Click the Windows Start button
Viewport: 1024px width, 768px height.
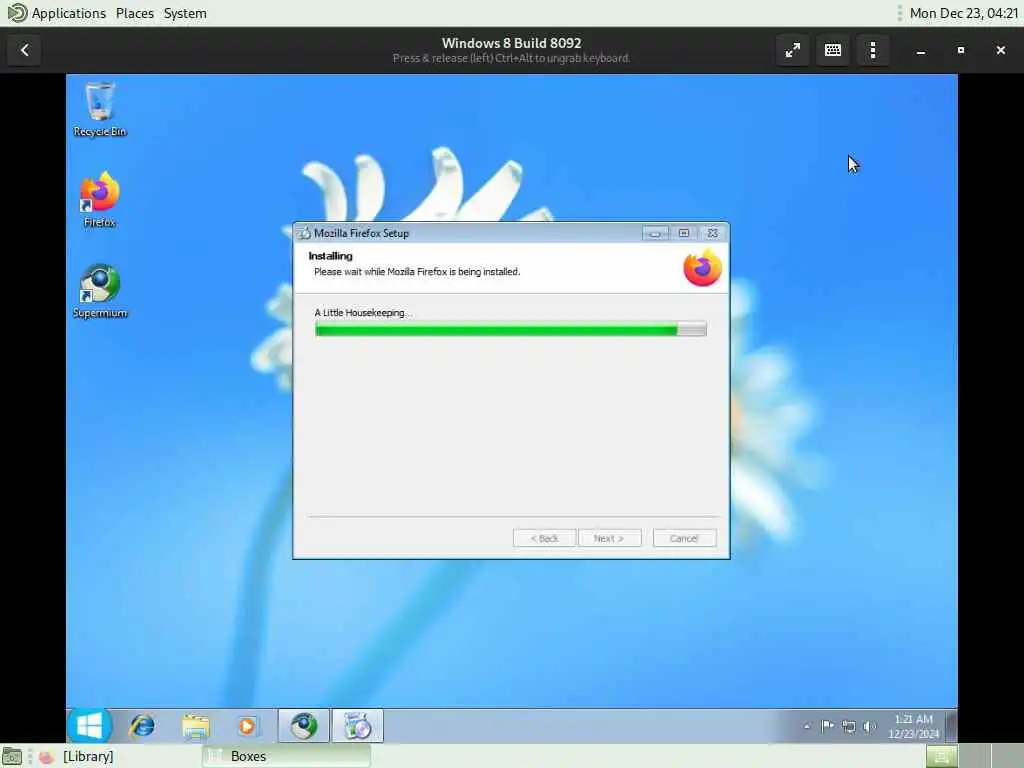click(89, 726)
